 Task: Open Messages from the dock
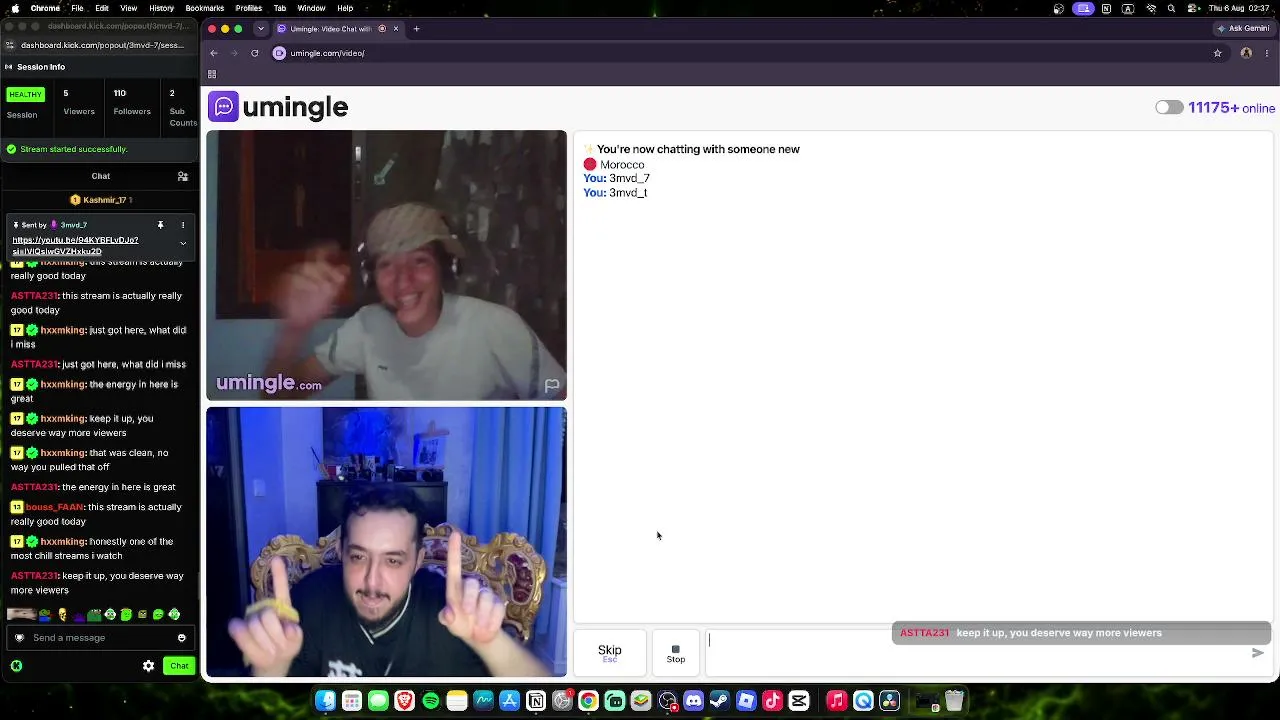[x=378, y=701]
